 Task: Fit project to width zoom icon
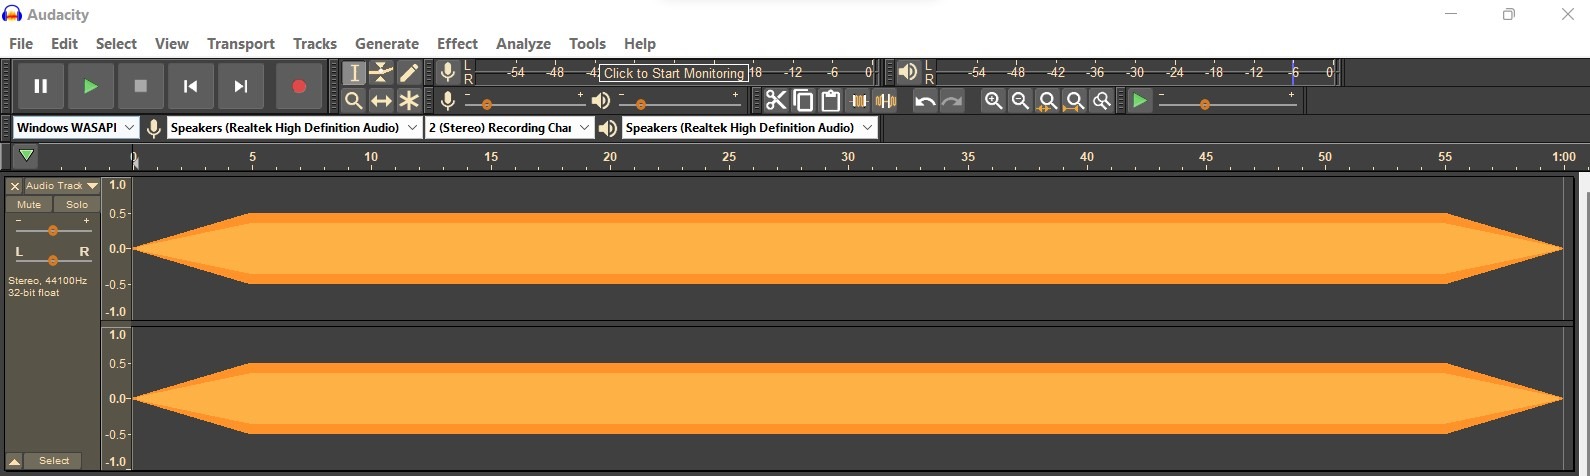[1075, 101]
